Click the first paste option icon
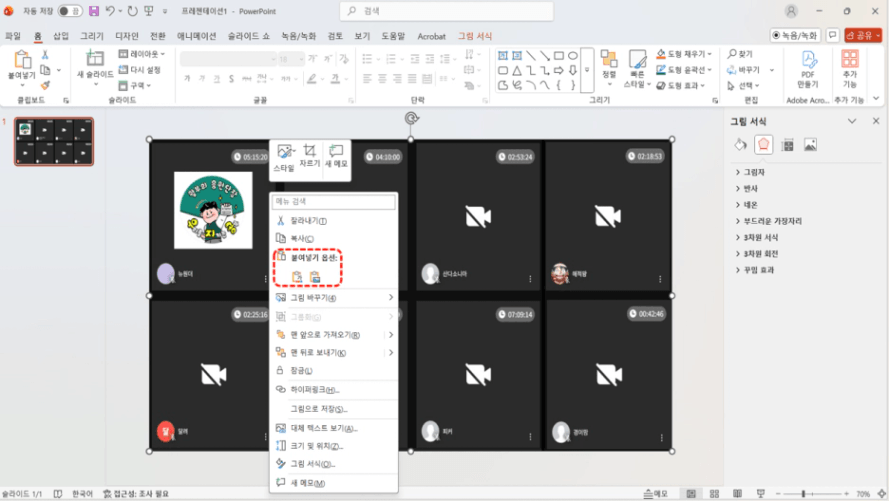This screenshot has width=889, height=501. tap(297, 277)
